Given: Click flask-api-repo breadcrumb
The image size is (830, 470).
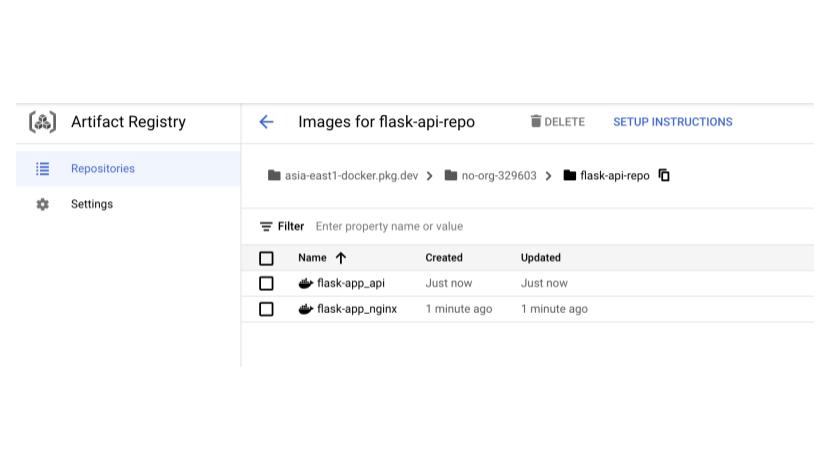Looking at the screenshot, I should [615, 176].
